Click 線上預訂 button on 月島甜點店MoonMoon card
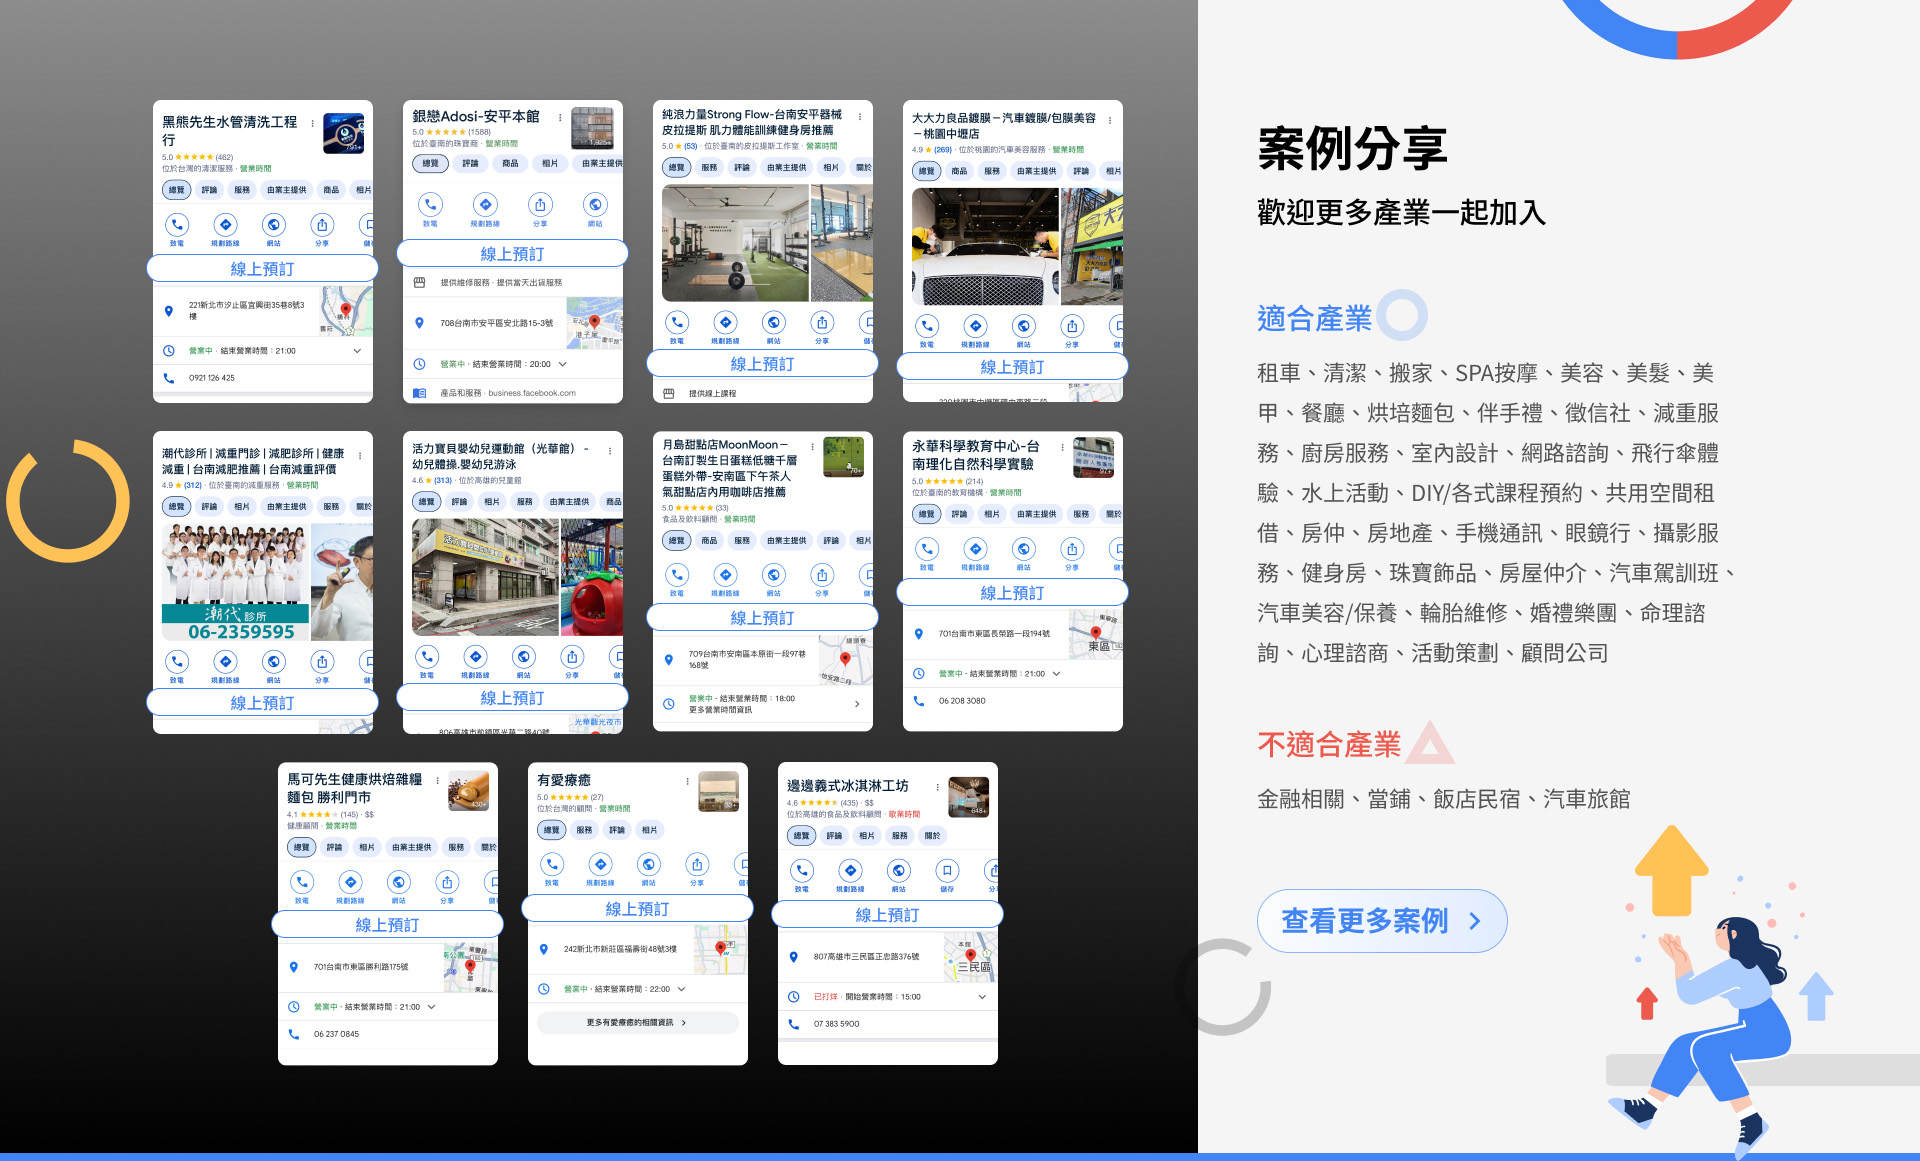1920x1161 pixels. pos(762,618)
